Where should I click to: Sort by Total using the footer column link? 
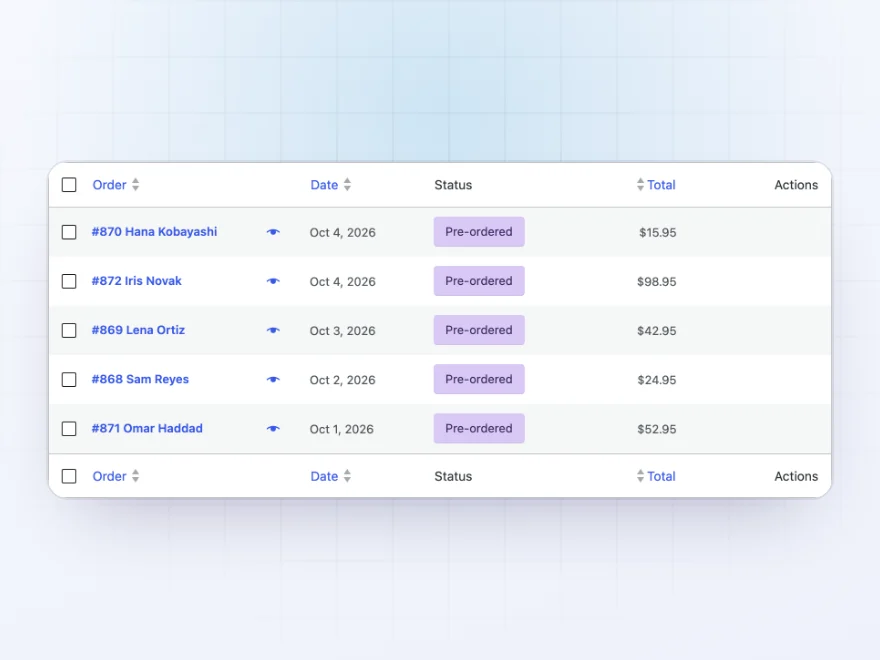click(x=656, y=476)
